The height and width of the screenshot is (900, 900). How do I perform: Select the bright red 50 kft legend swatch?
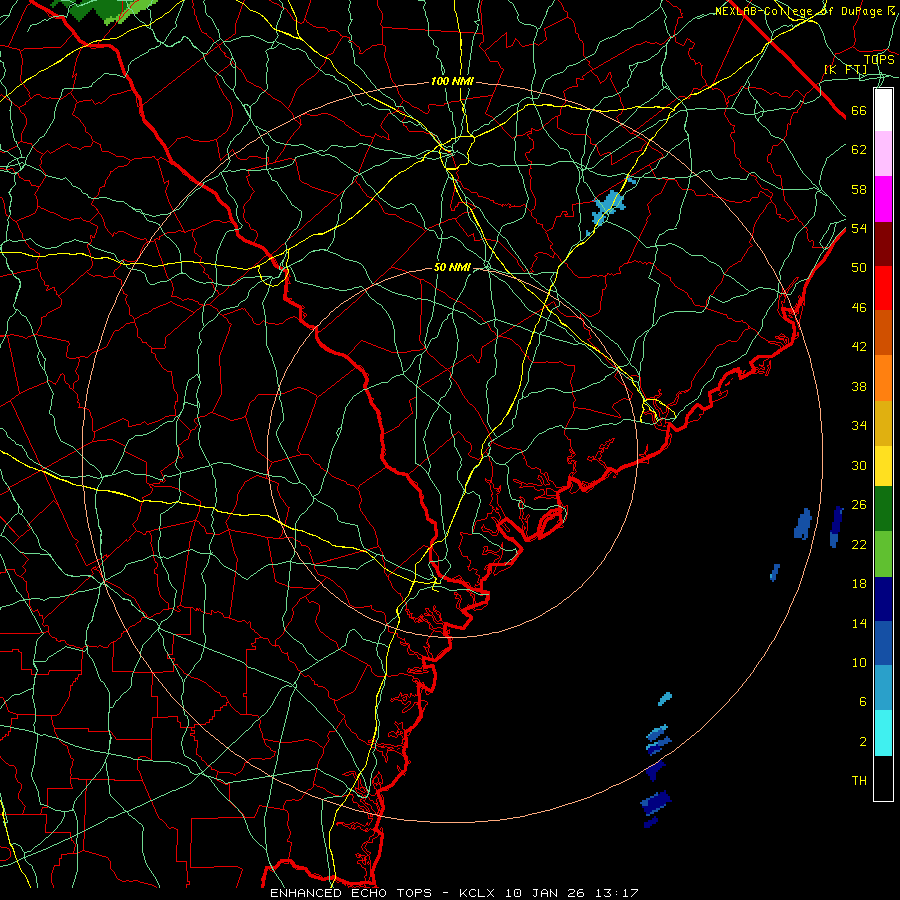(x=883, y=288)
